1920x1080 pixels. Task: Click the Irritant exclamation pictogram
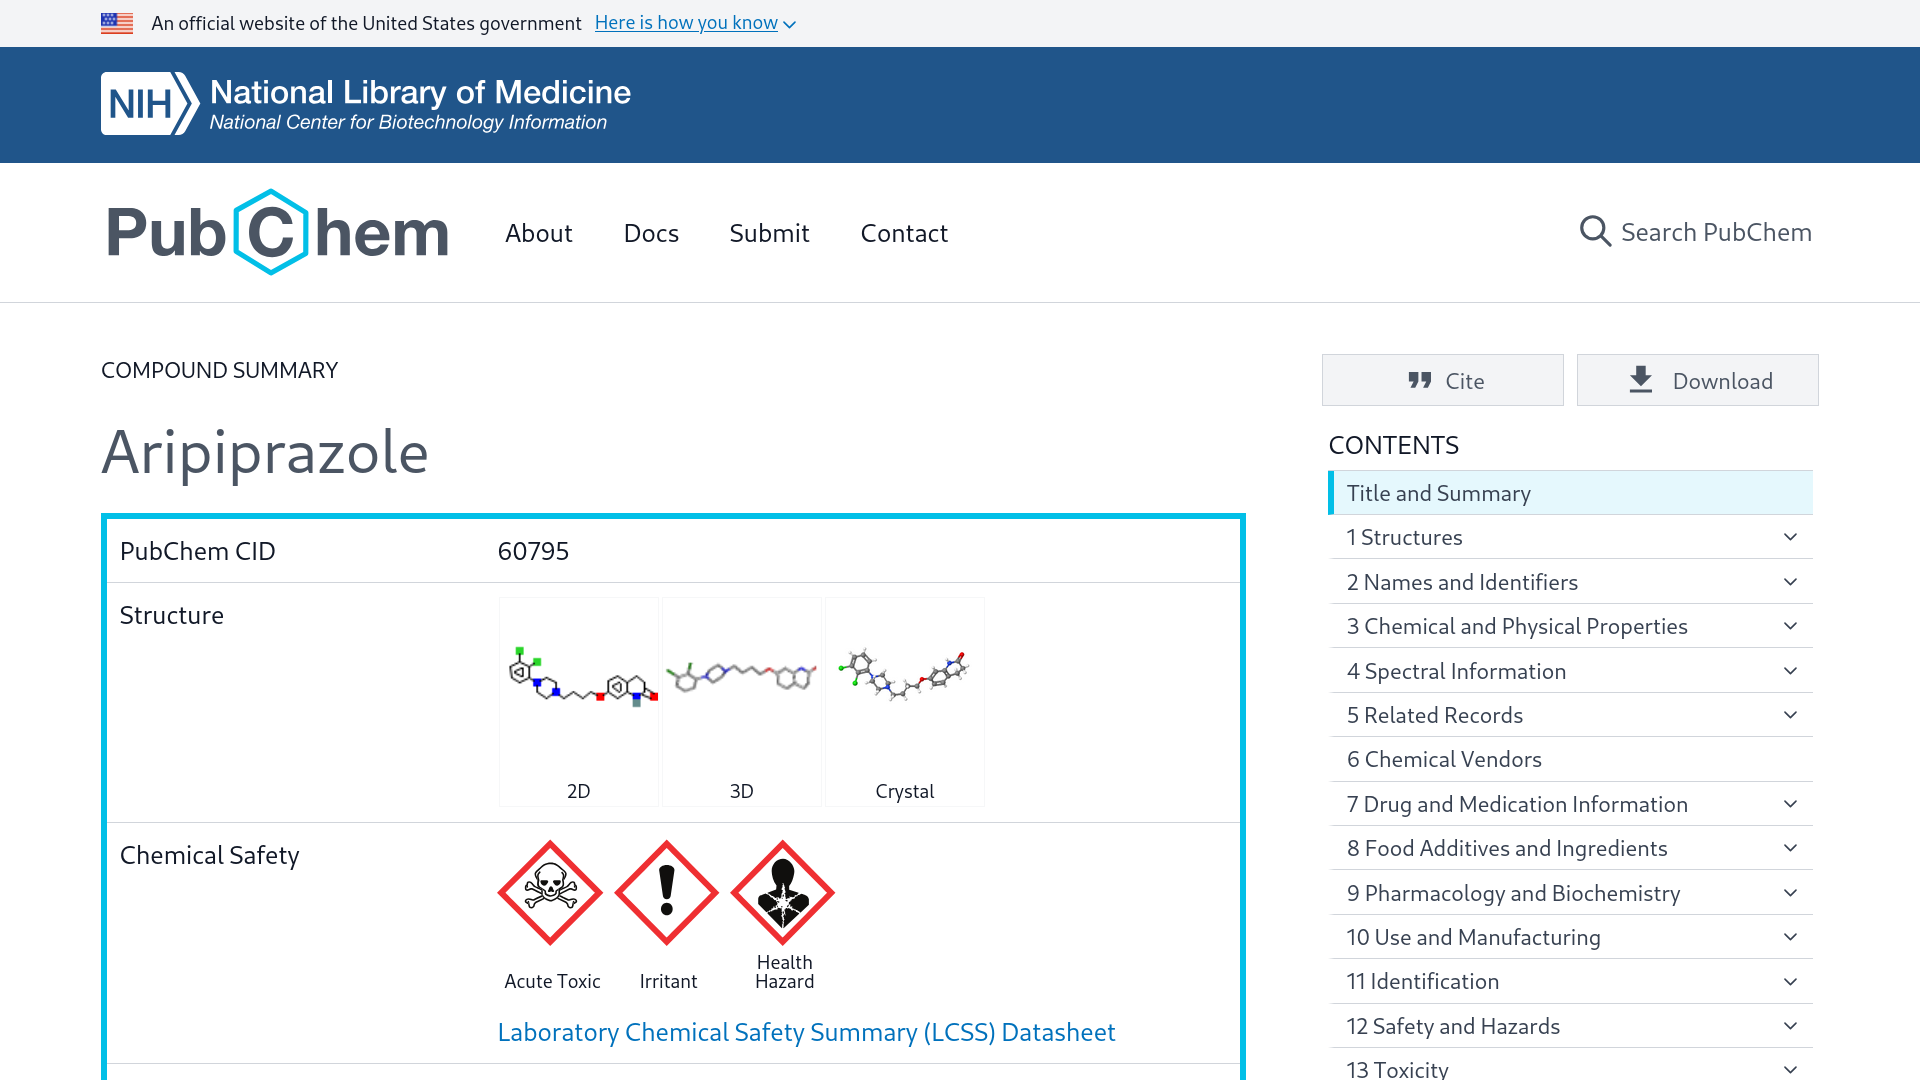point(667,892)
